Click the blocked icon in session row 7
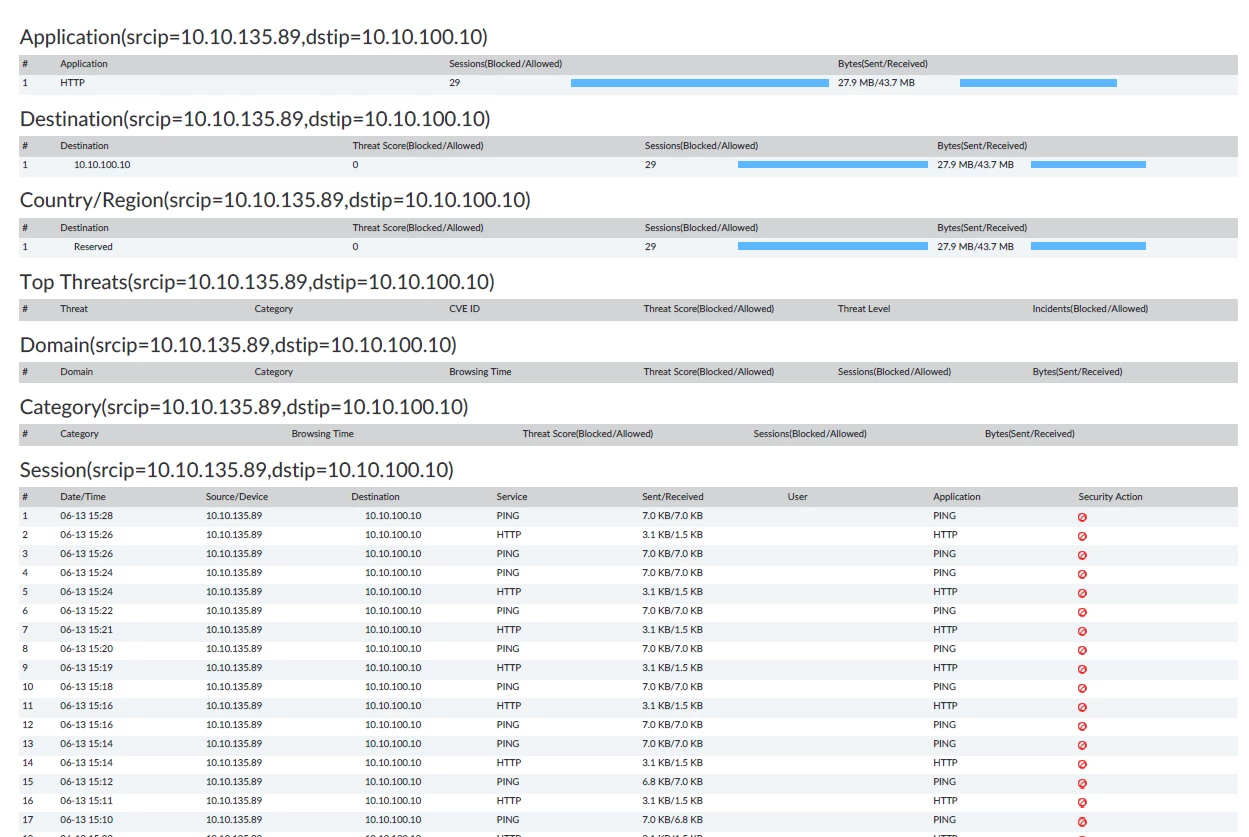The image size is (1249, 837). tap(1082, 631)
